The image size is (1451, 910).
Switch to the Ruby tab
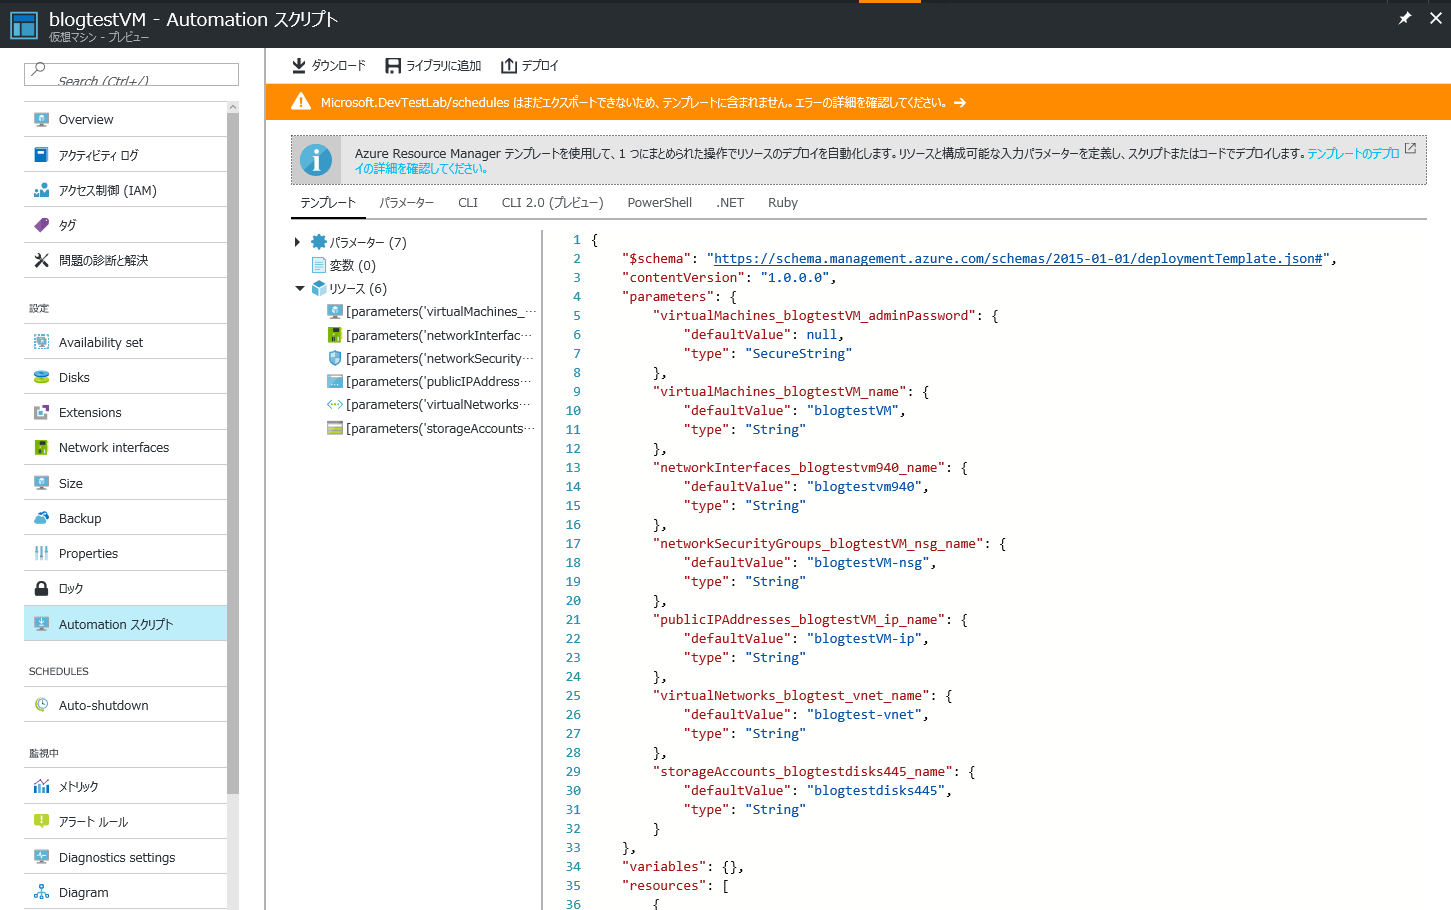pos(783,202)
